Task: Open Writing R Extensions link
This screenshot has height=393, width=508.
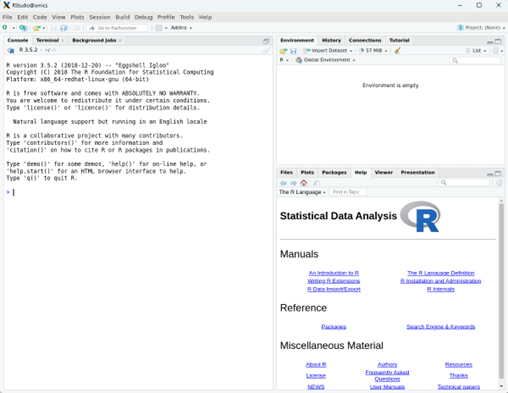Action: [334, 281]
